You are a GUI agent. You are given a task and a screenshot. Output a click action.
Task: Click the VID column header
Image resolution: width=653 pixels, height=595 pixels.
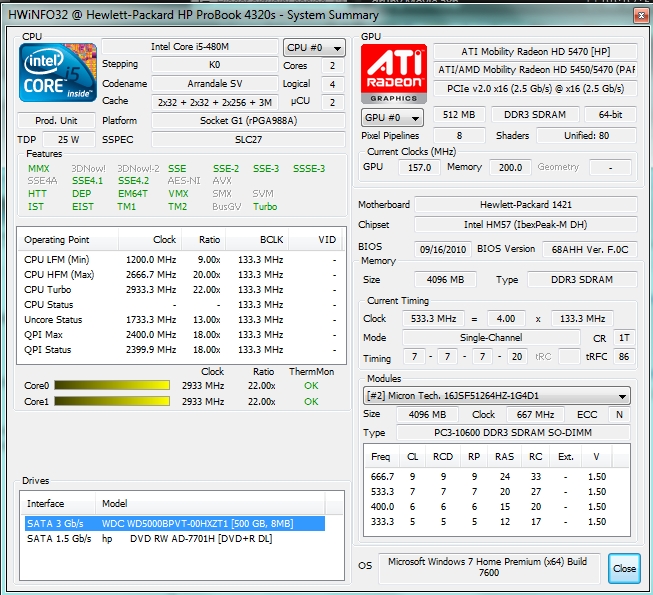317,240
